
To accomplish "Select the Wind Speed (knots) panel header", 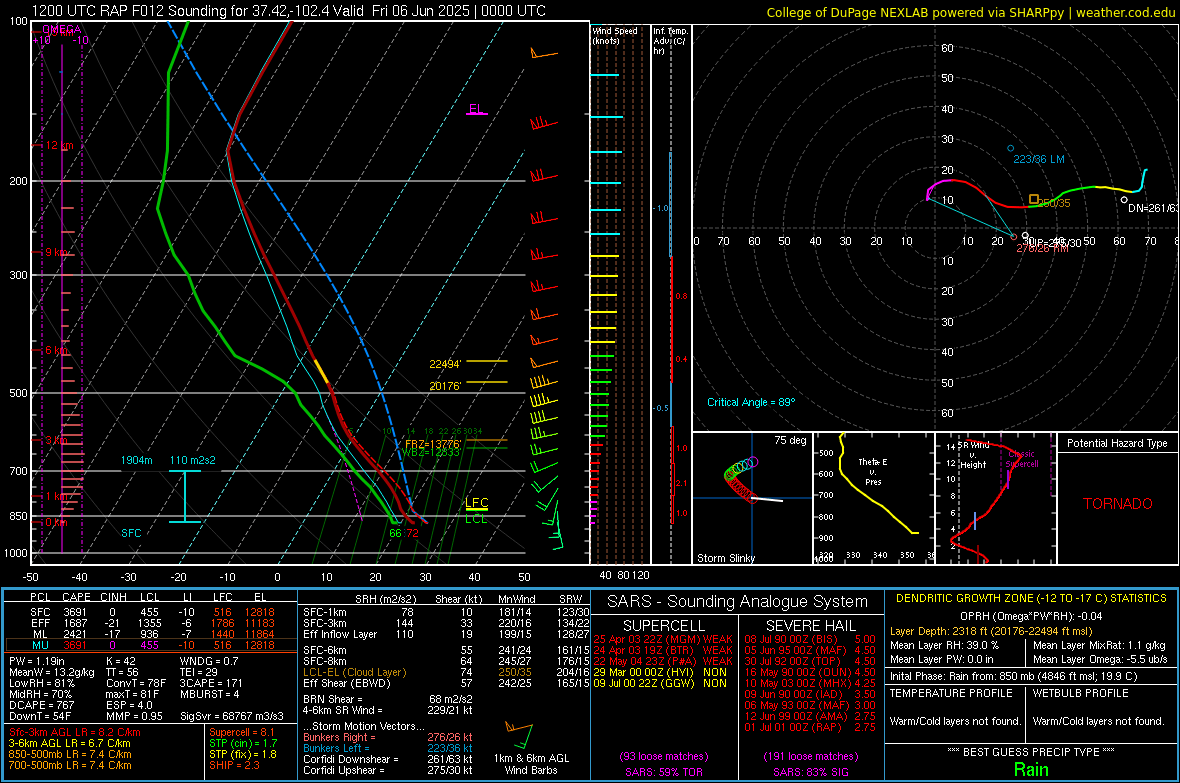I will click(x=614, y=35).
